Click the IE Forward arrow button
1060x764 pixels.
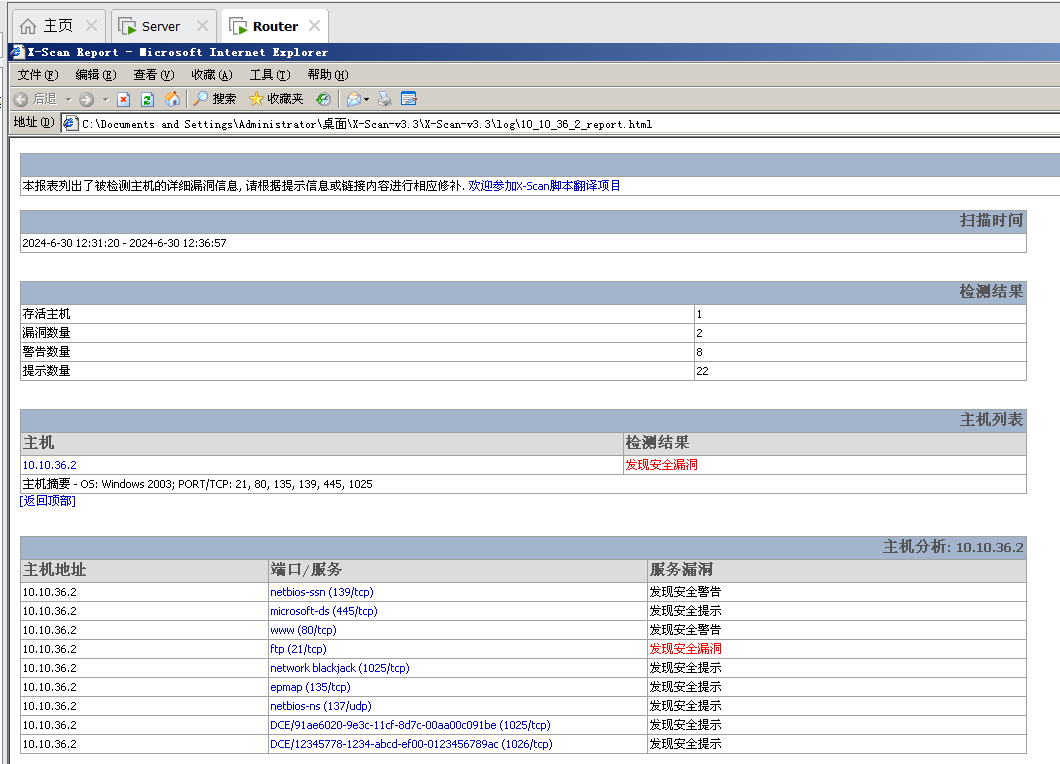87,99
